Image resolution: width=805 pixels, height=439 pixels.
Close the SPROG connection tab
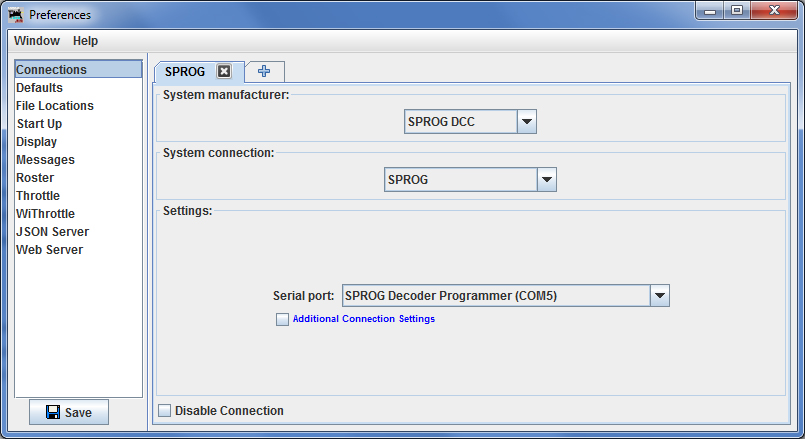224,71
